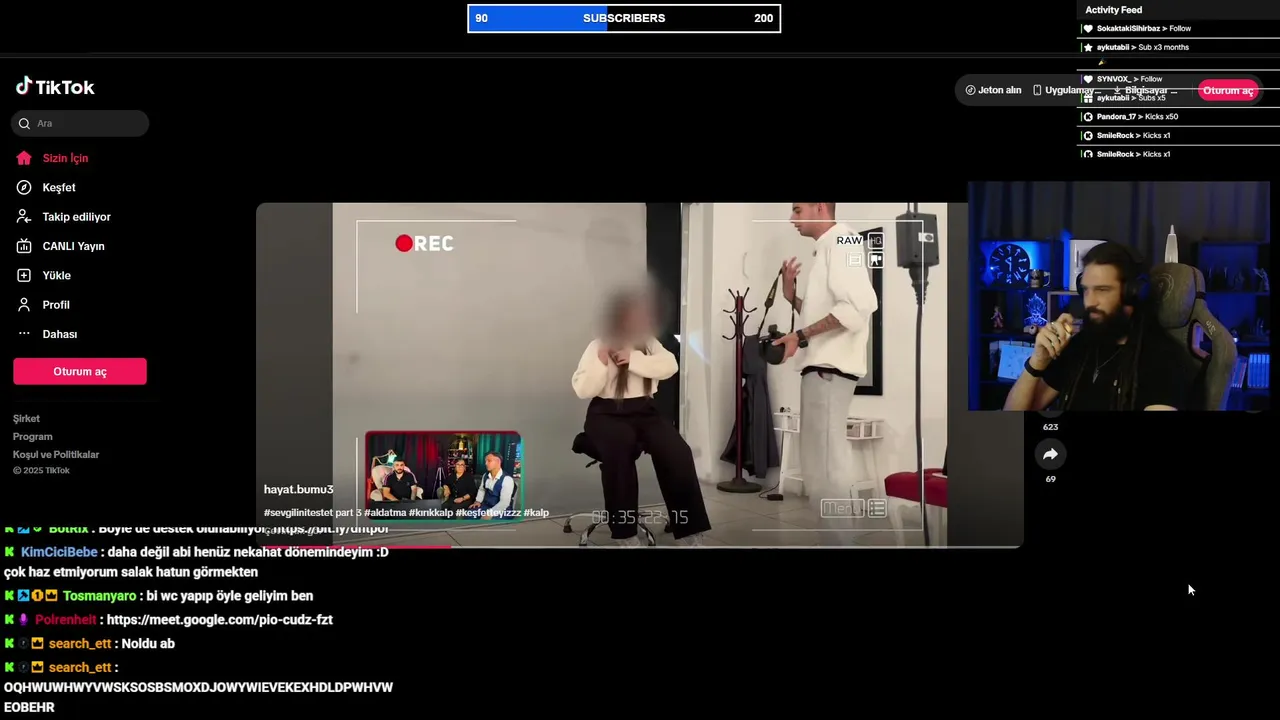Click the #kalp hashtag

pyautogui.click(x=536, y=513)
